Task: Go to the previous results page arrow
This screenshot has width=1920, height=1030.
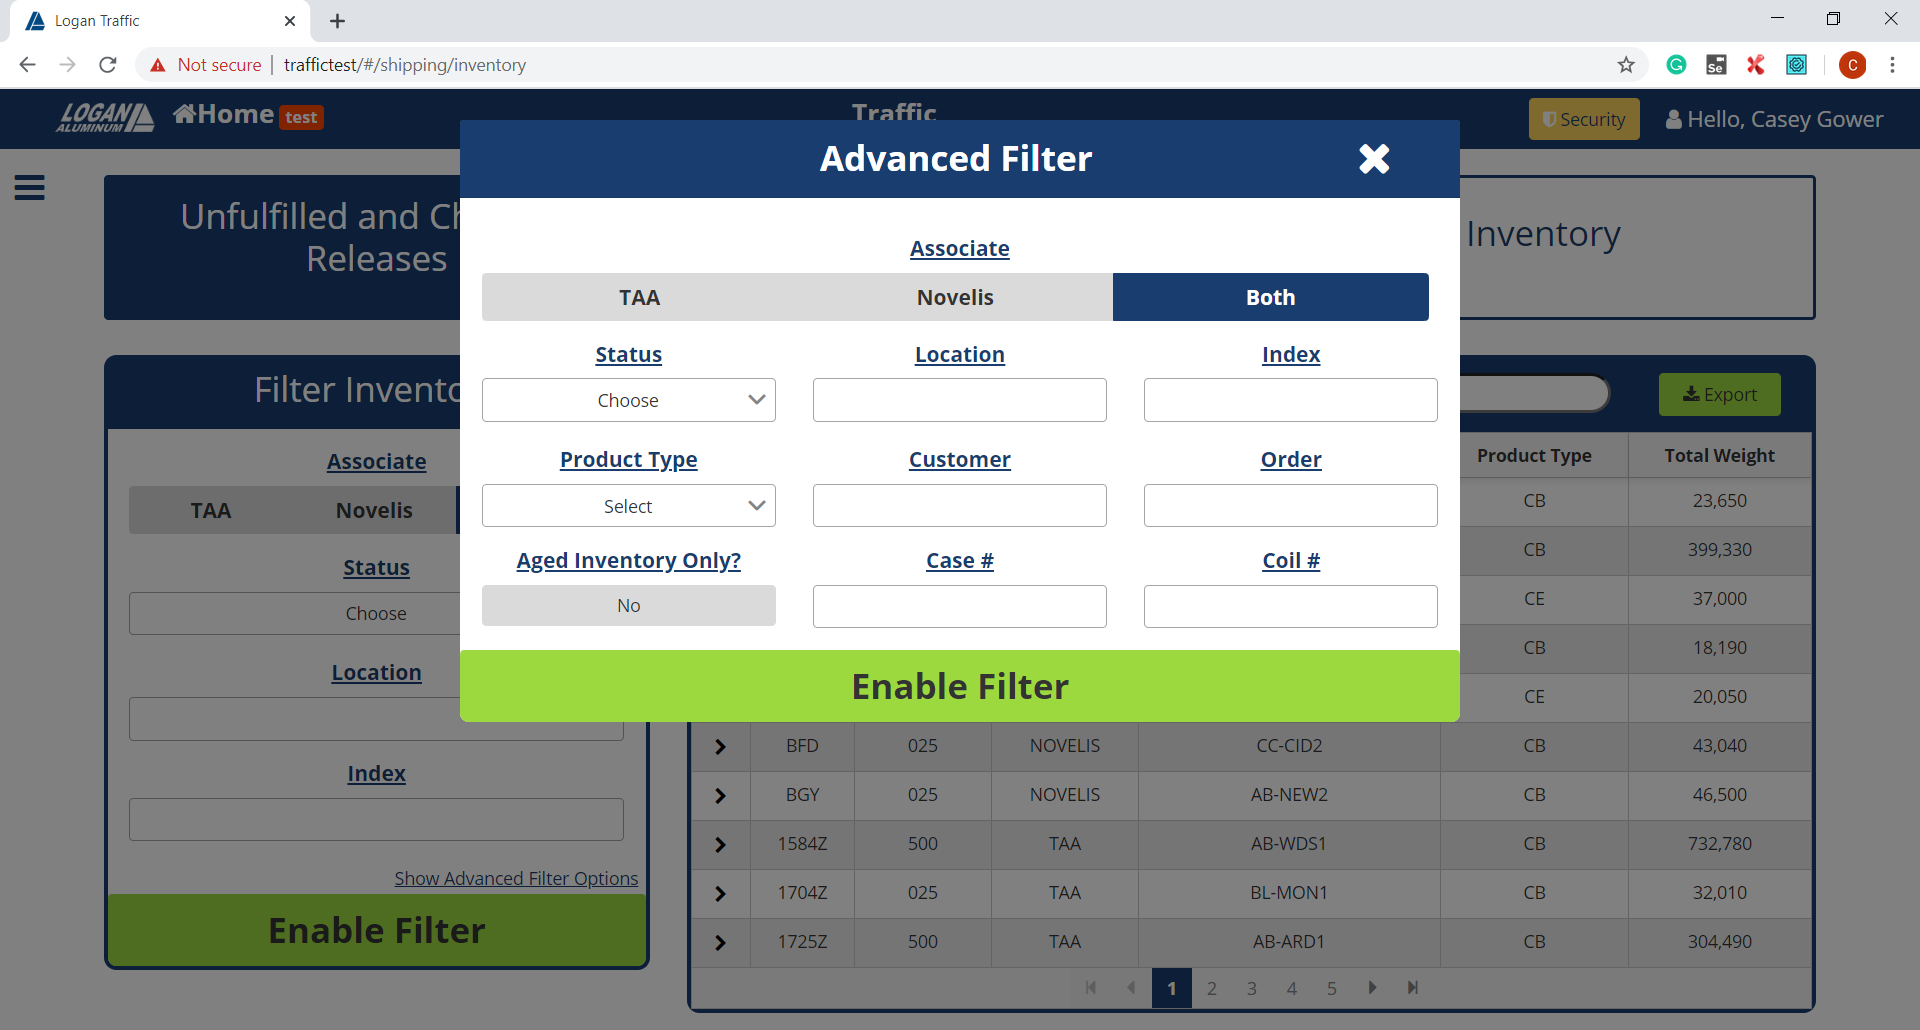Action: (x=1131, y=988)
